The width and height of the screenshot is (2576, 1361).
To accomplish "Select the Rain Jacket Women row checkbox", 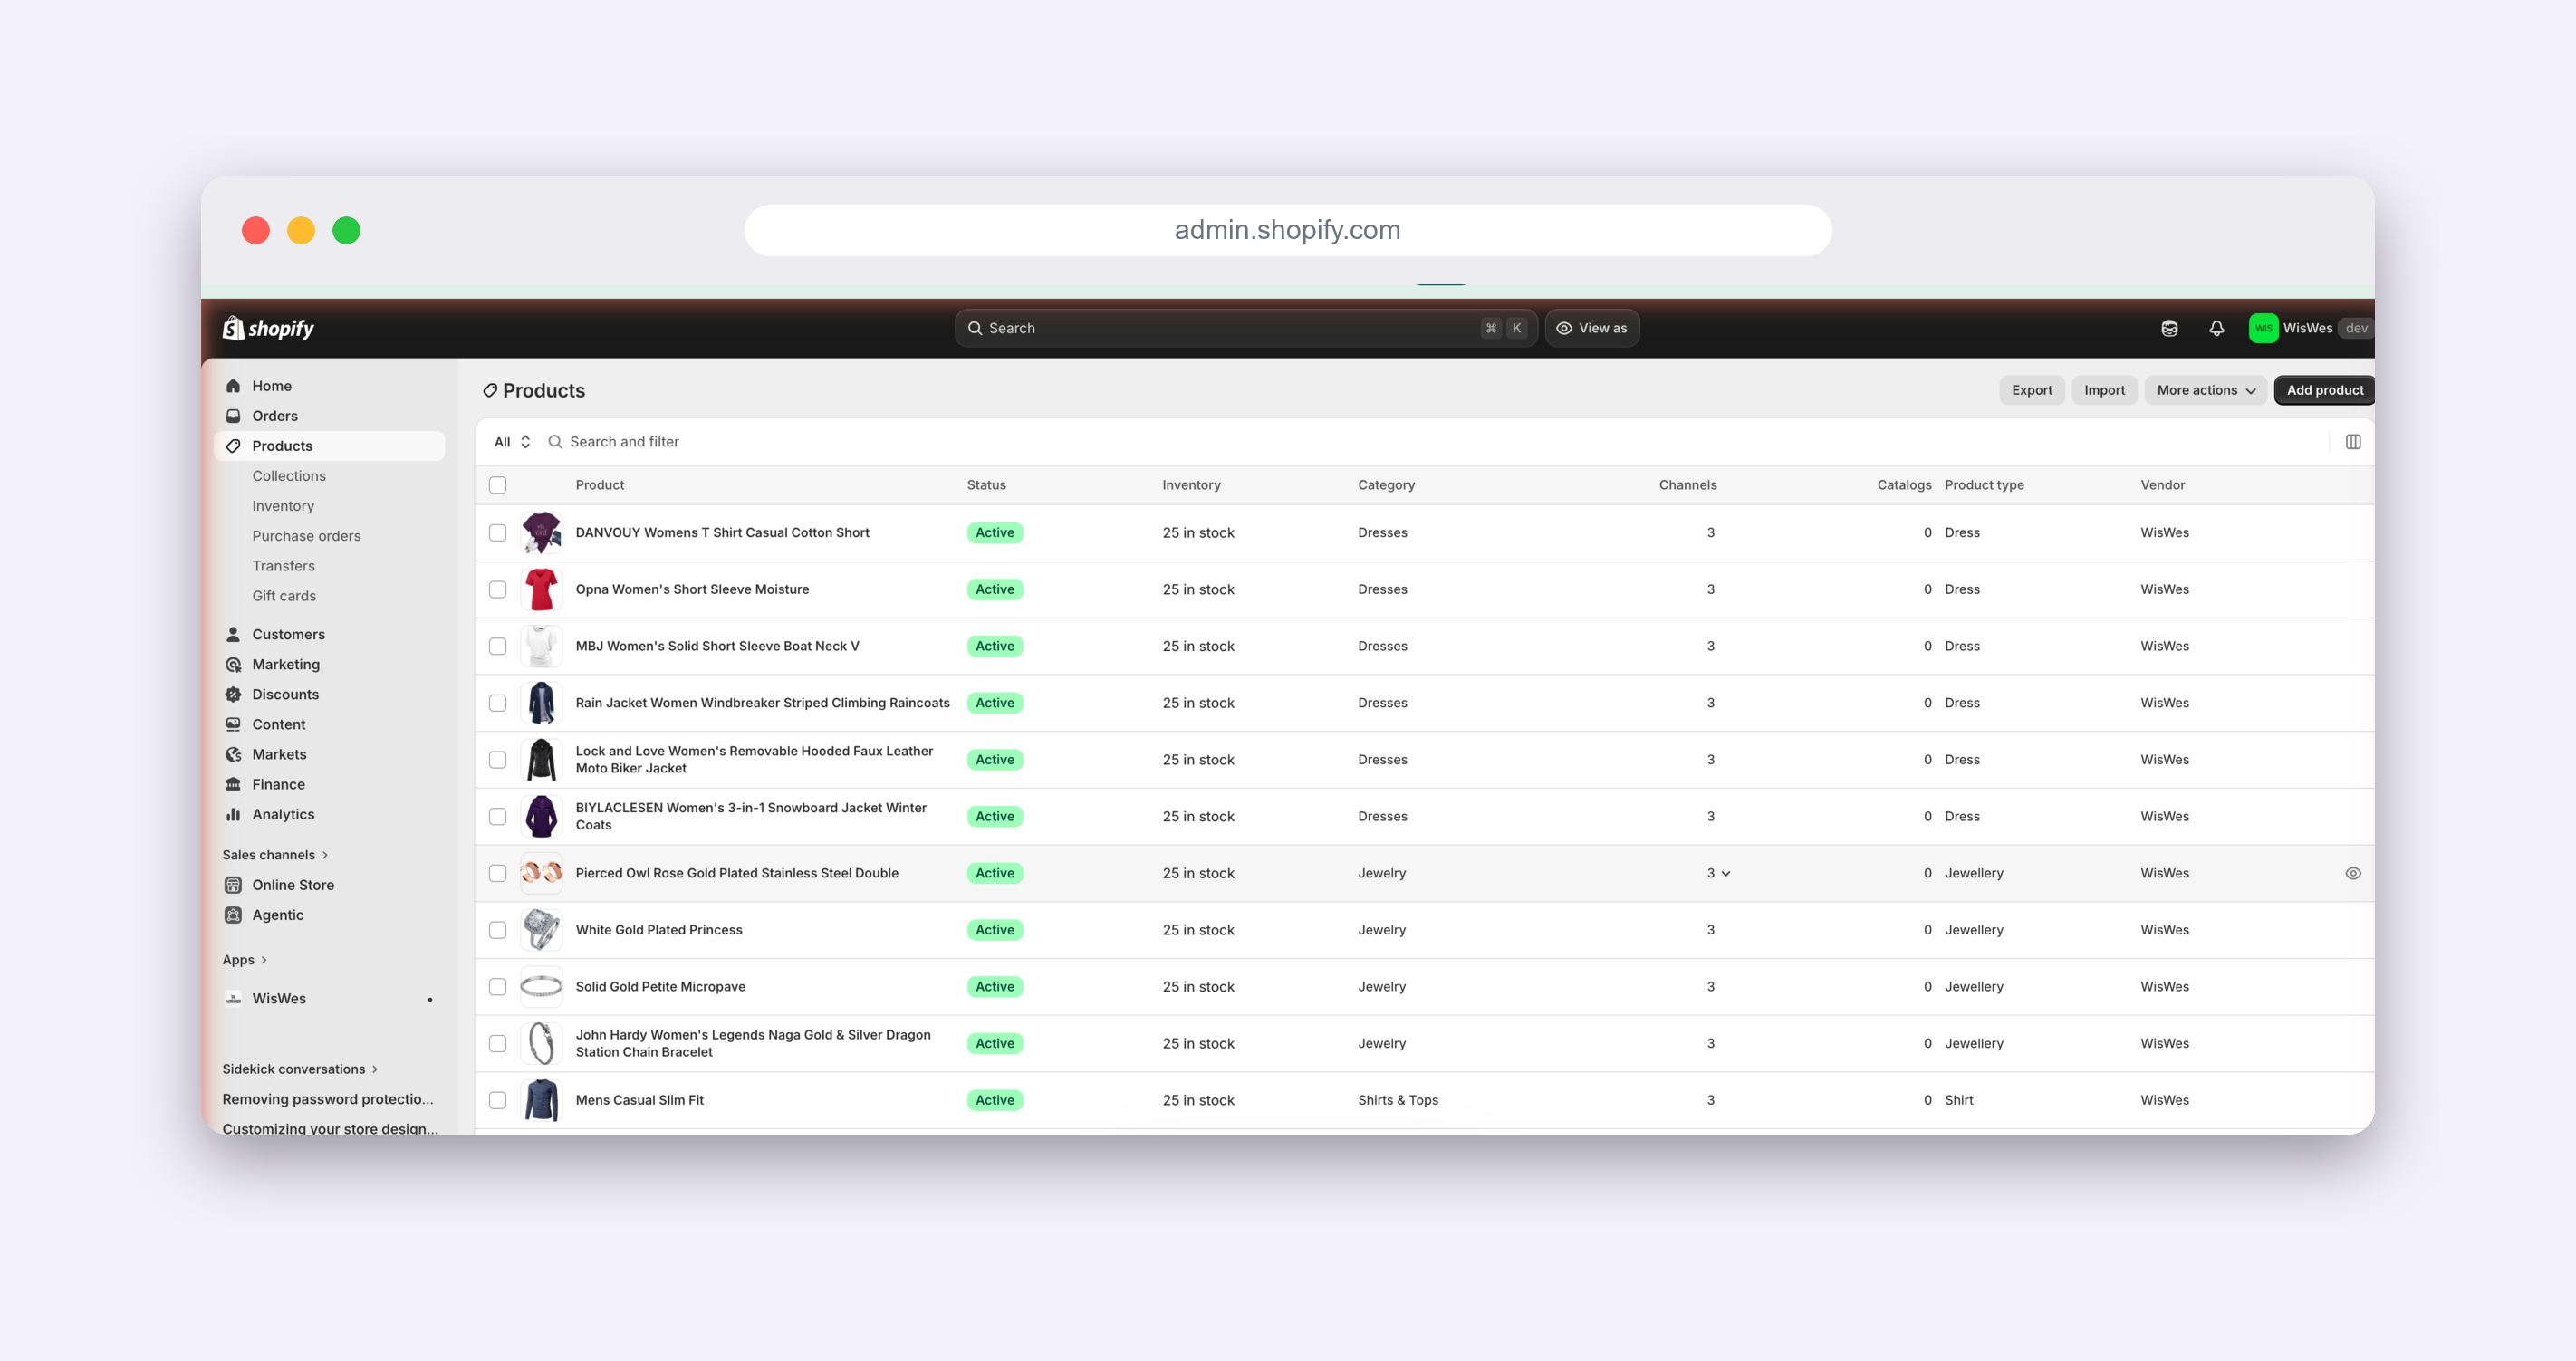I will point(497,703).
